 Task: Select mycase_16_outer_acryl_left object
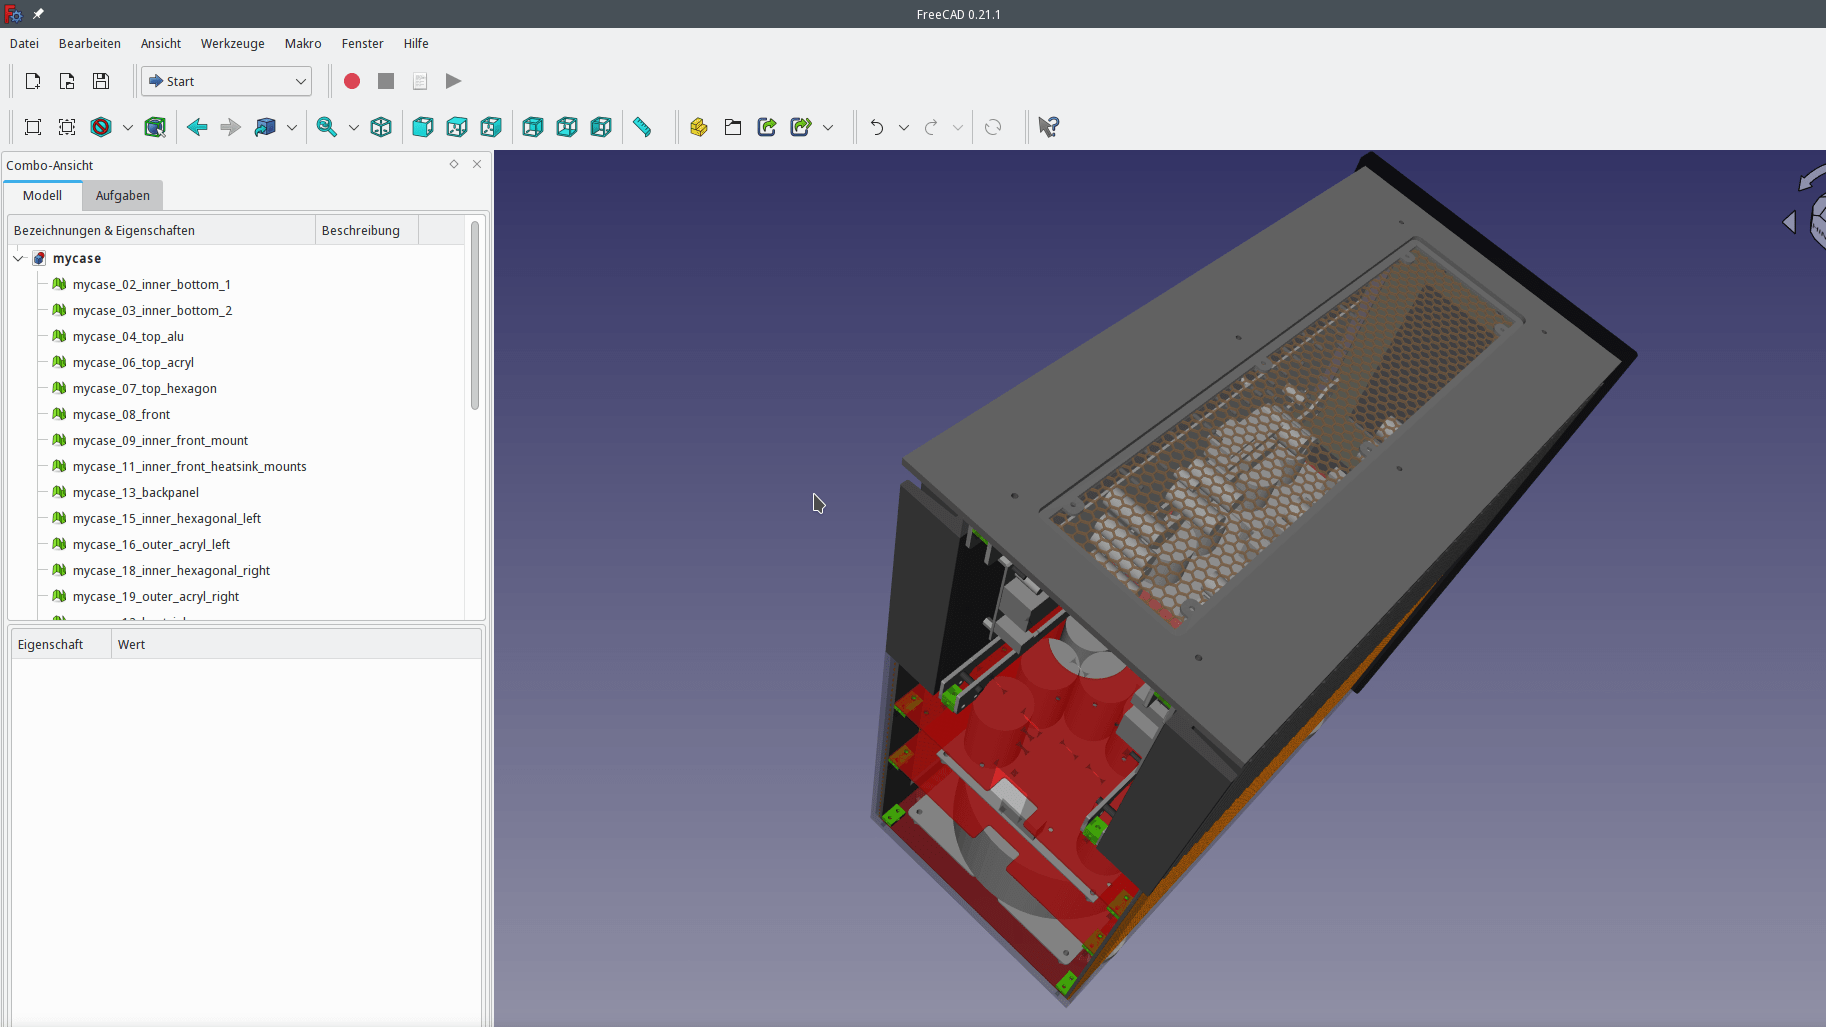click(x=151, y=544)
